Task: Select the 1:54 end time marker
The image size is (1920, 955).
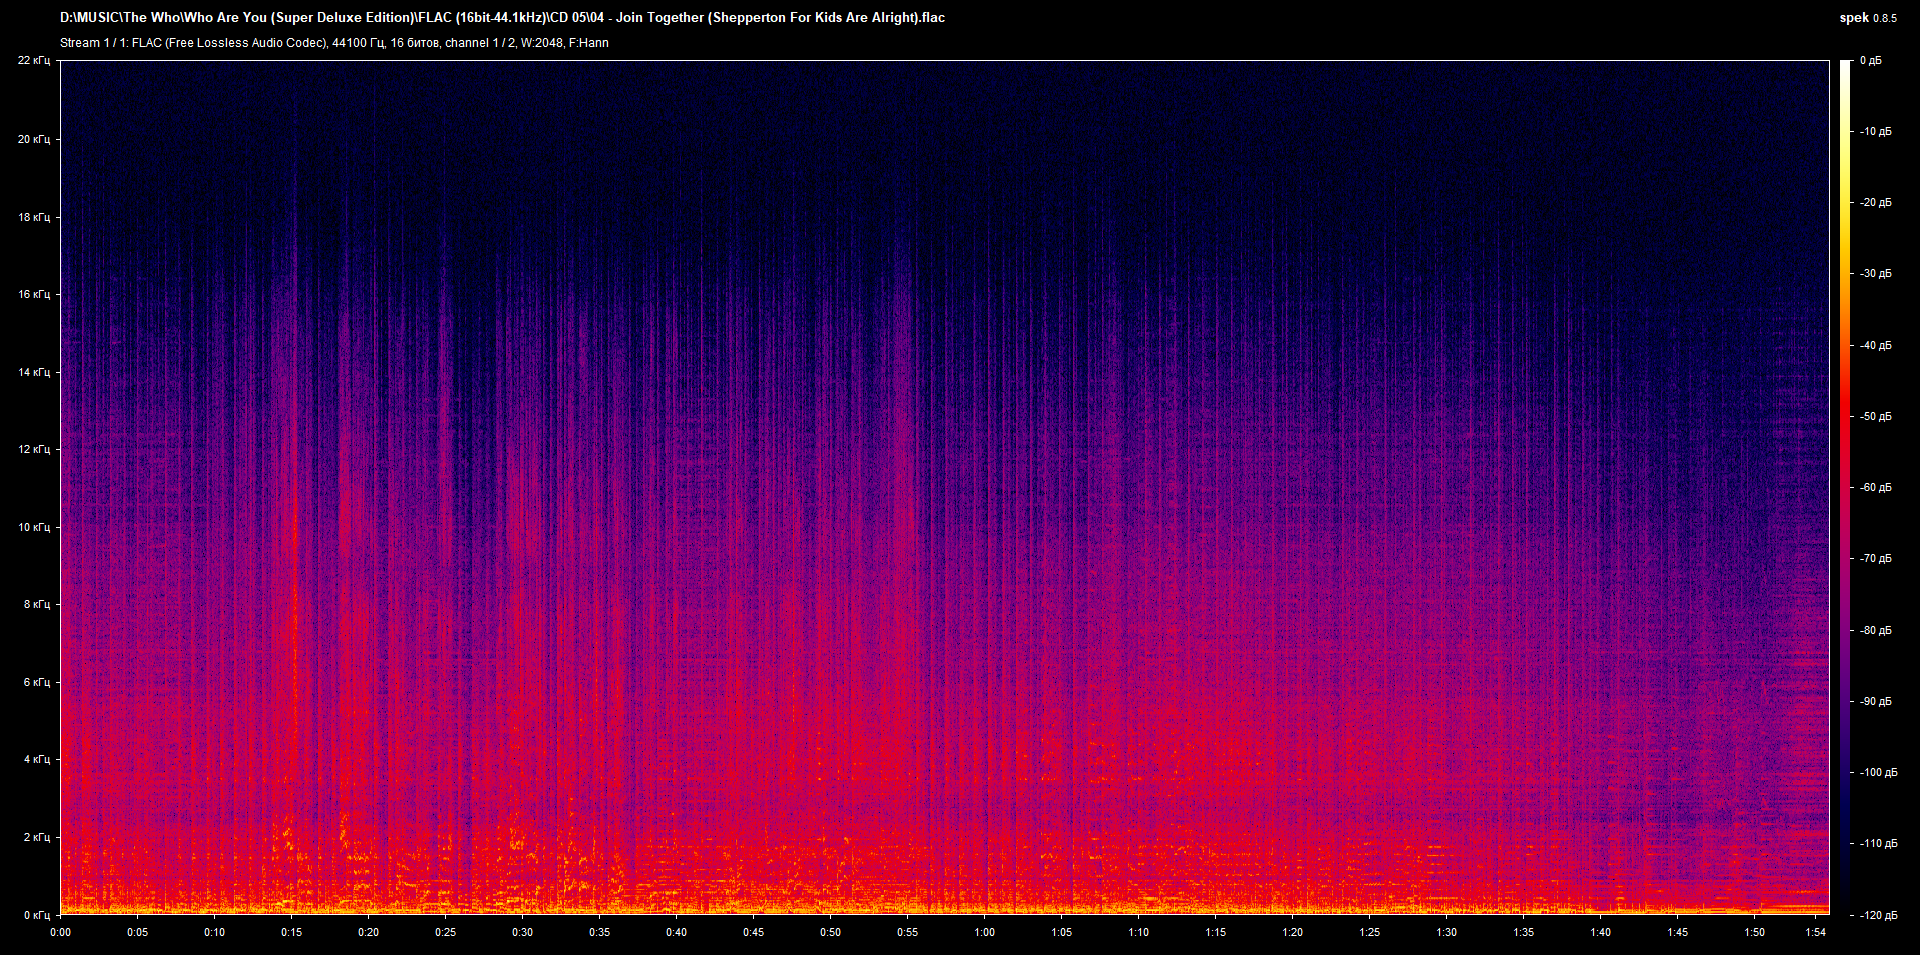Action: [1815, 932]
